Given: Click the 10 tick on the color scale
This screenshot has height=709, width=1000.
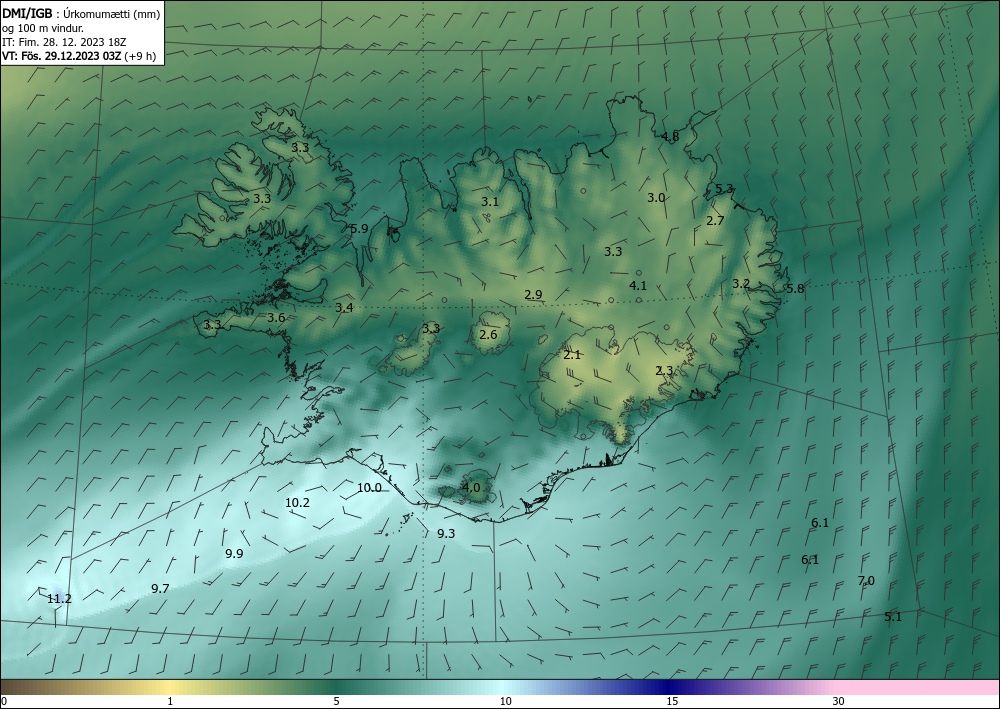Looking at the screenshot, I should 505,701.
